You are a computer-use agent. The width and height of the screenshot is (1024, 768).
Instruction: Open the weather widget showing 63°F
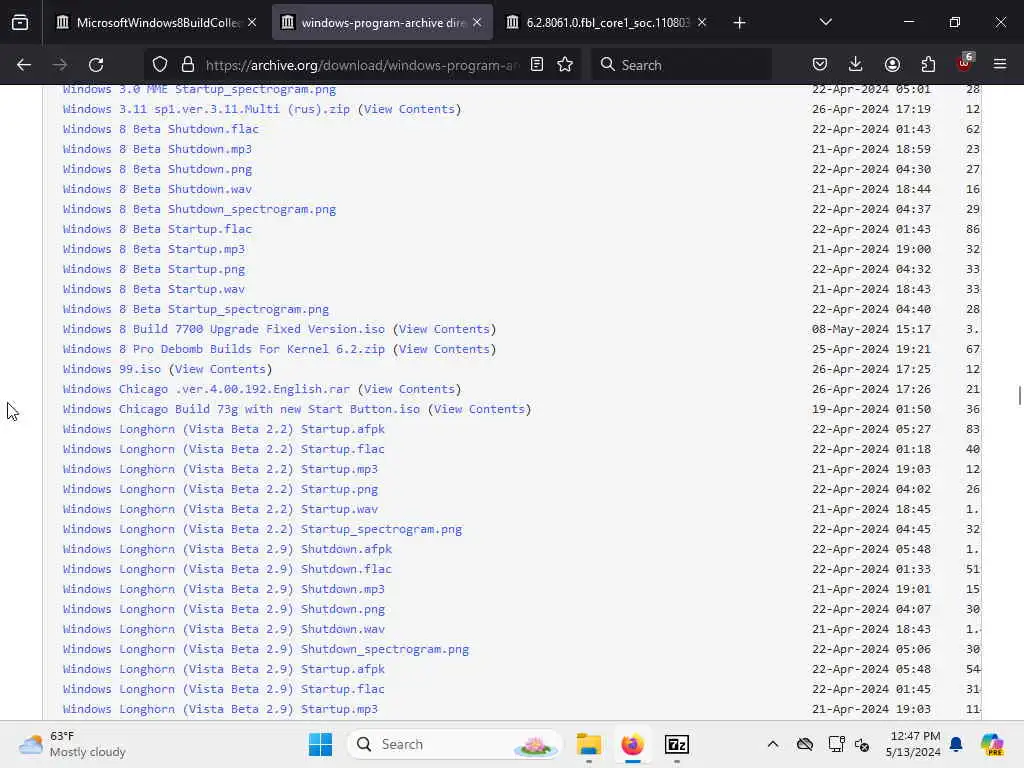(x=72, y=744)
